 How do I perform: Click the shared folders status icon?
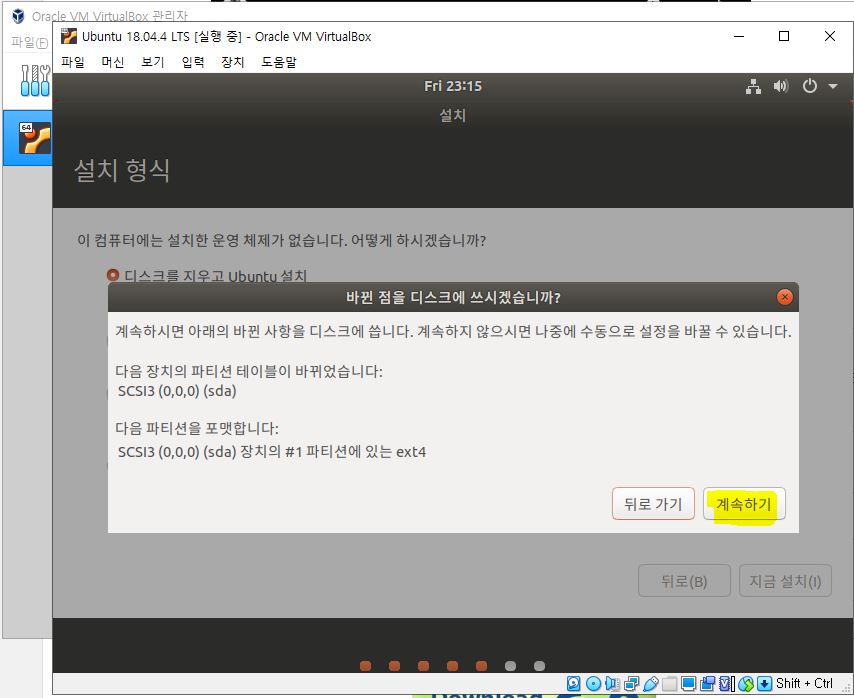point(669,683)
